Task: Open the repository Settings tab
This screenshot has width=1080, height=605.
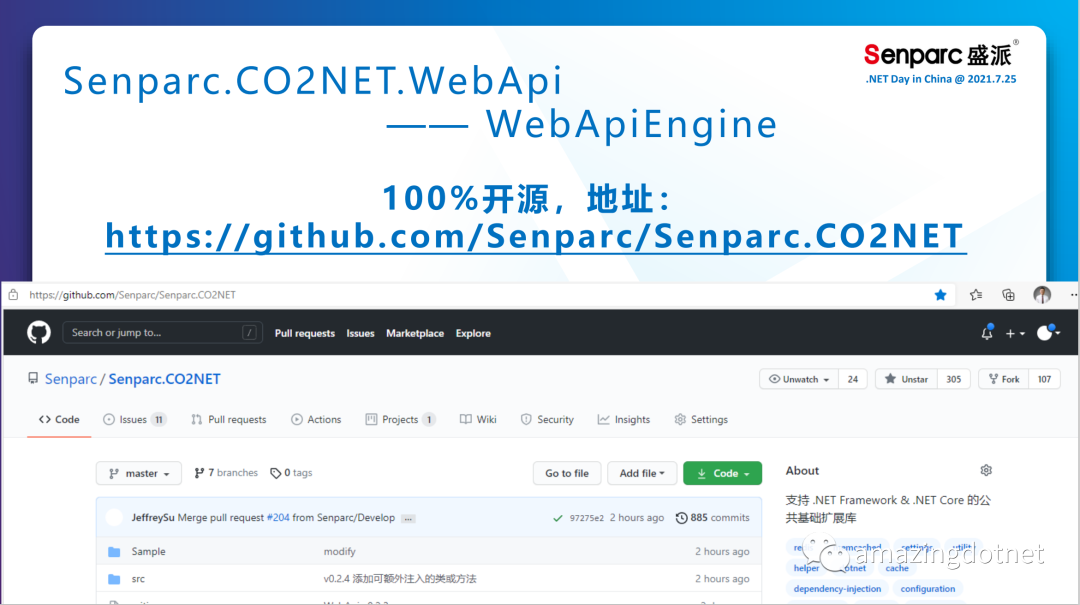Action: pyautogui.click(x=701, y=419)
